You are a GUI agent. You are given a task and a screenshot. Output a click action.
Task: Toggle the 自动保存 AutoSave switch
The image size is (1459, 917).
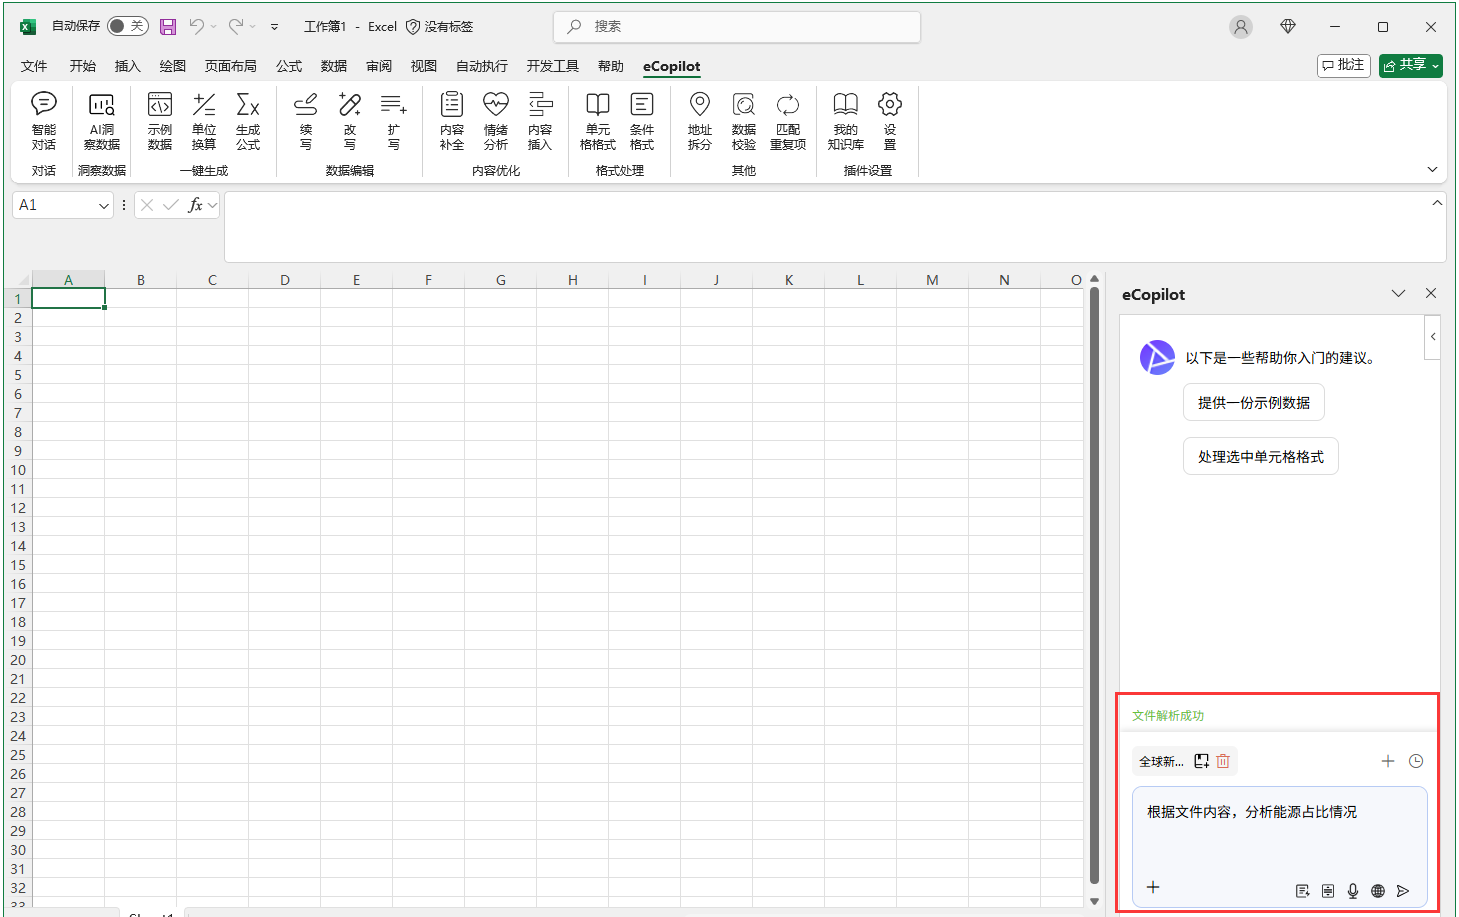(x=127, y=26)
